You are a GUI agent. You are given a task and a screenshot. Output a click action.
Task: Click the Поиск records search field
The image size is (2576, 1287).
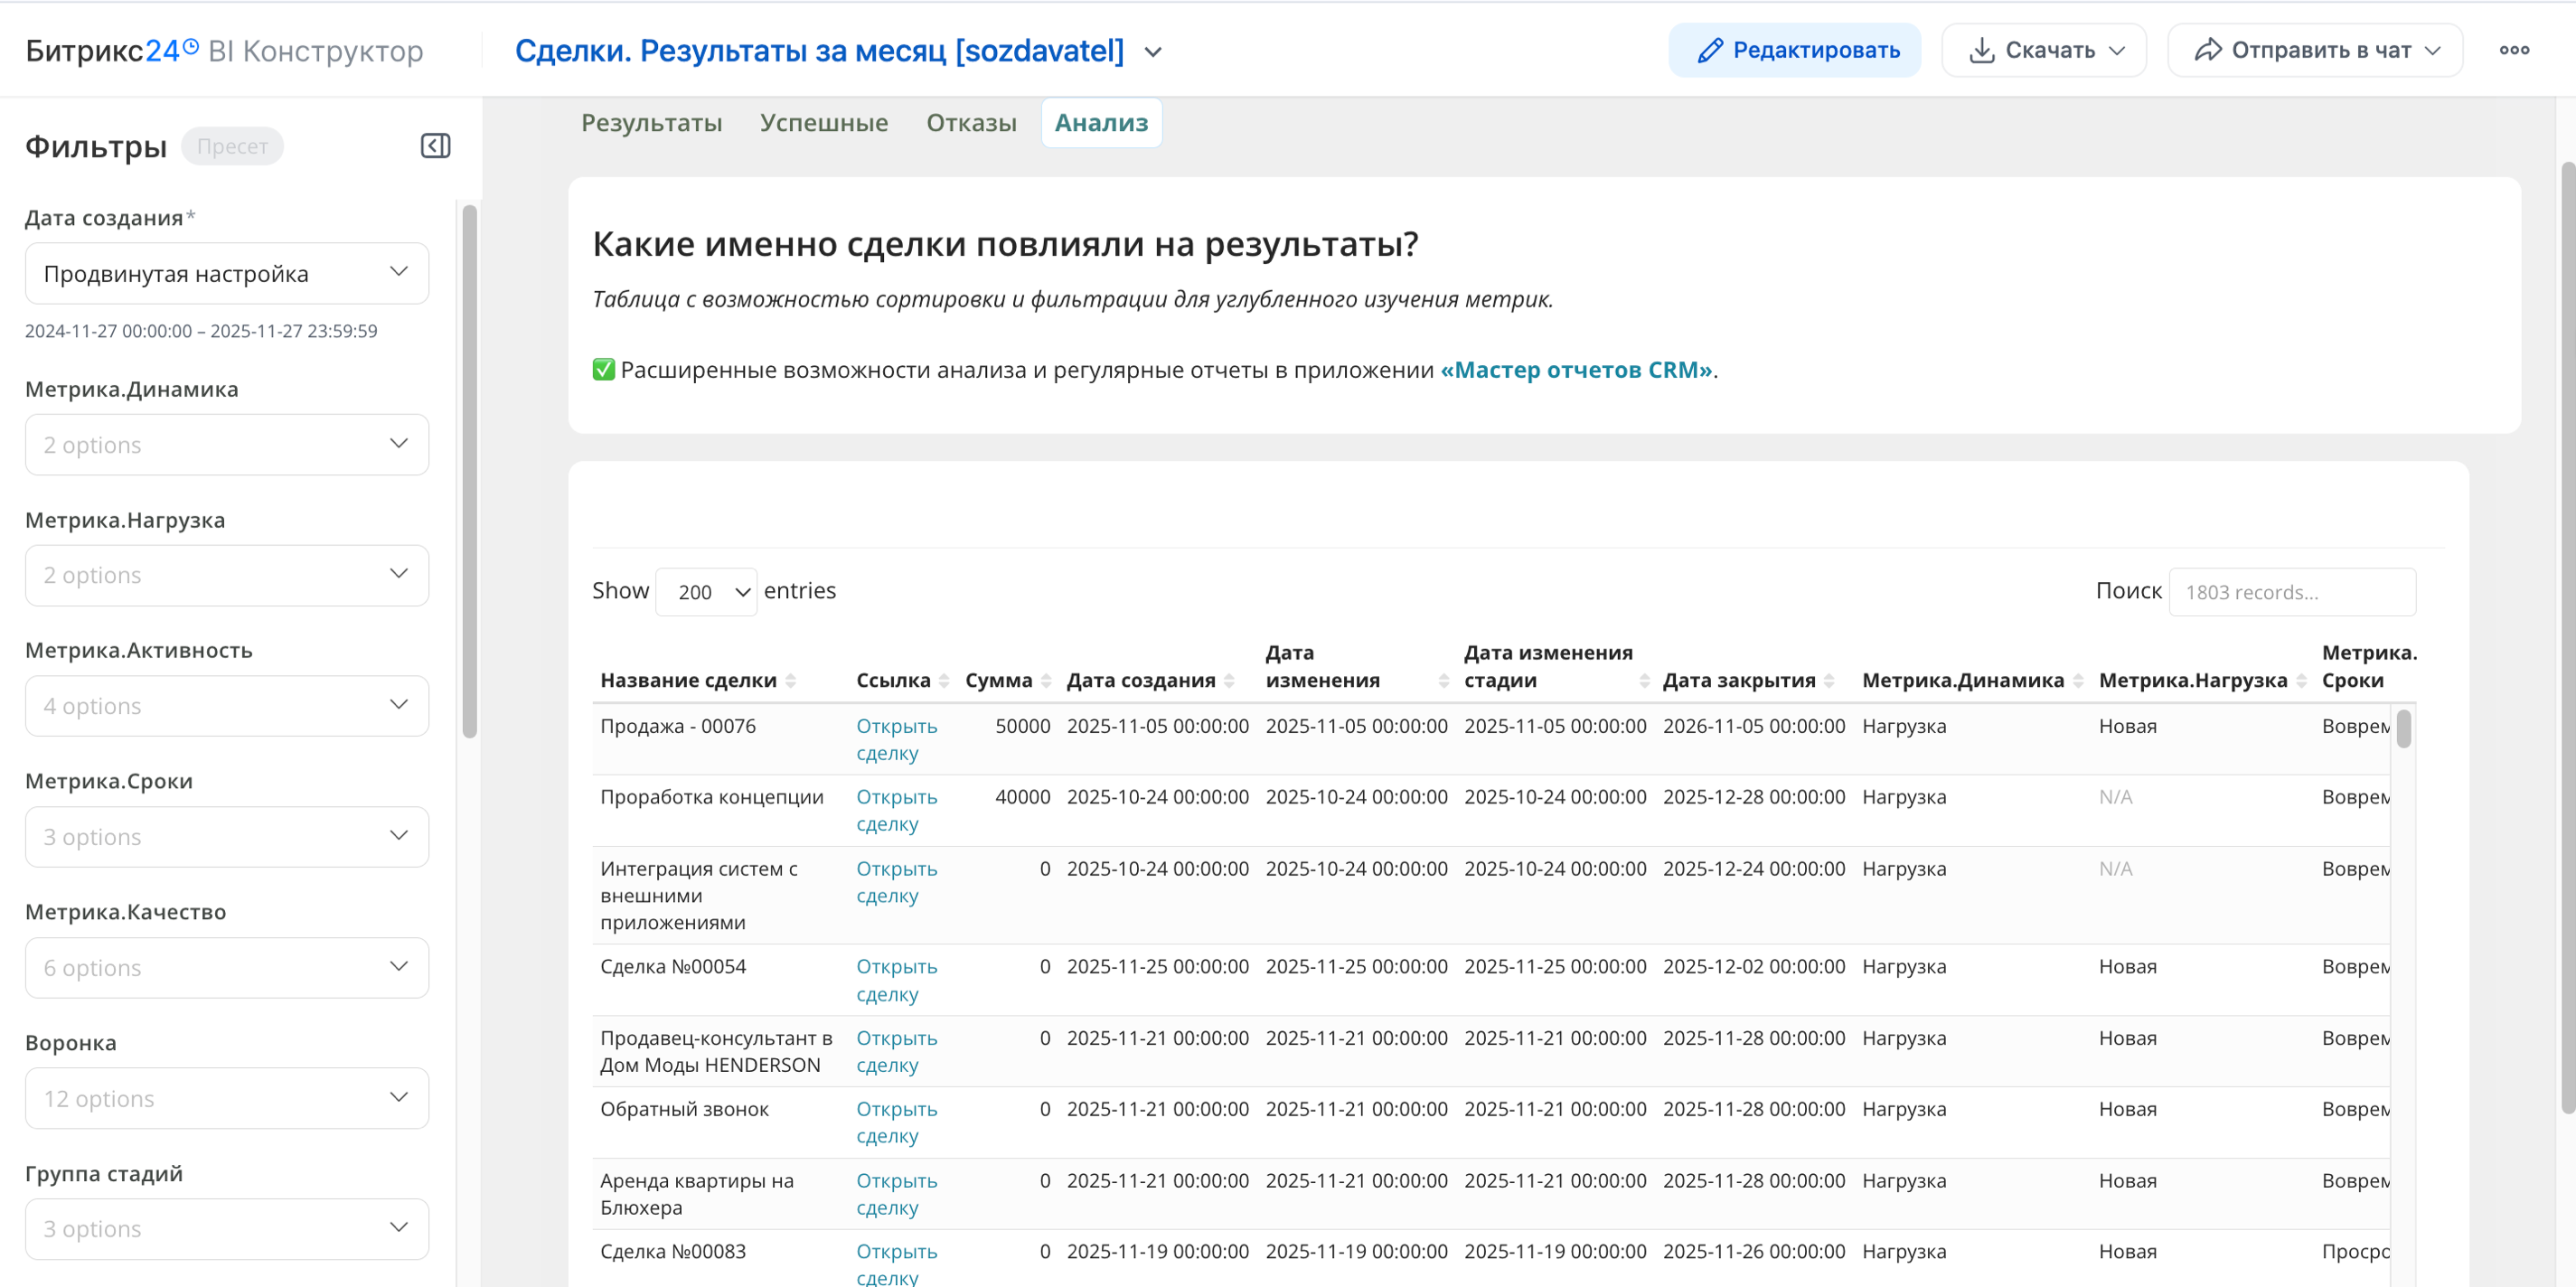[2292, 592]
